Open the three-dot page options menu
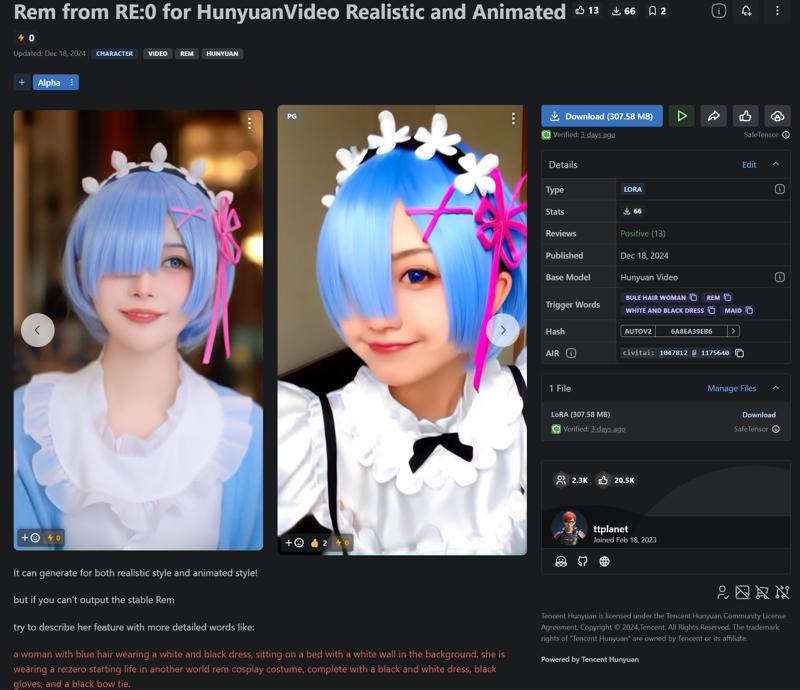Screen dimensions: 800x690 777,11
